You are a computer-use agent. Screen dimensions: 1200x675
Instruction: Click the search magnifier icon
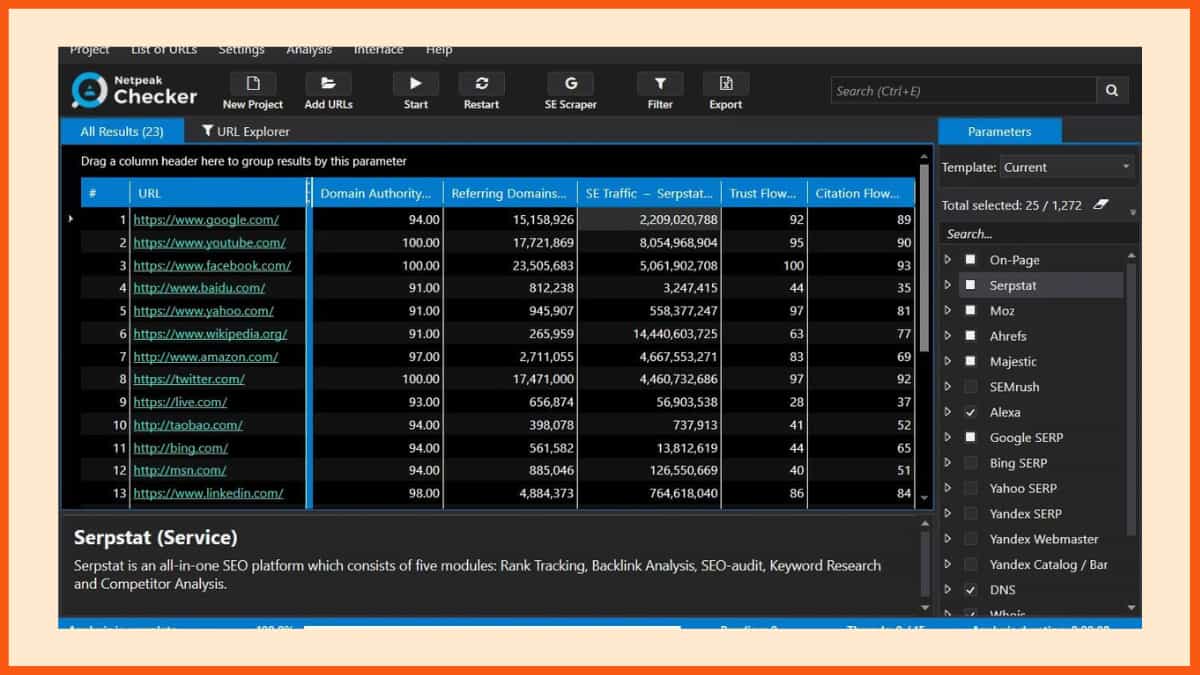(1112, 91)
